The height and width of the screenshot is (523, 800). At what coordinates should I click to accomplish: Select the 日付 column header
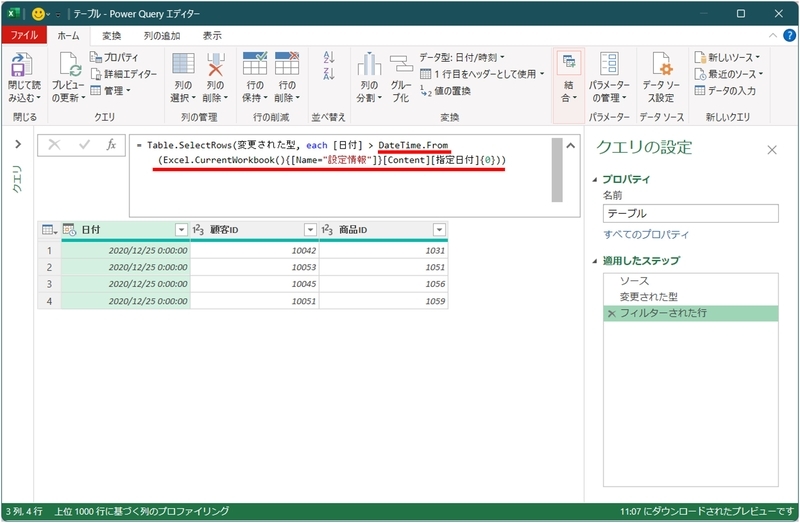126,230
